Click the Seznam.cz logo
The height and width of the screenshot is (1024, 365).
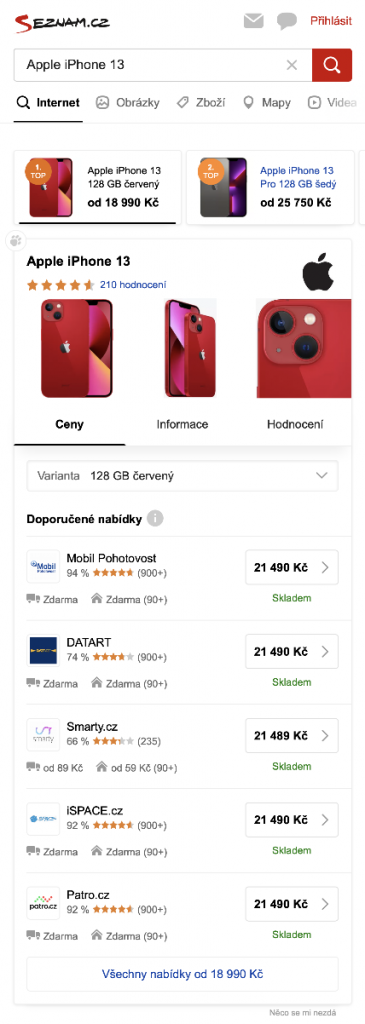(x=62, y=22)
